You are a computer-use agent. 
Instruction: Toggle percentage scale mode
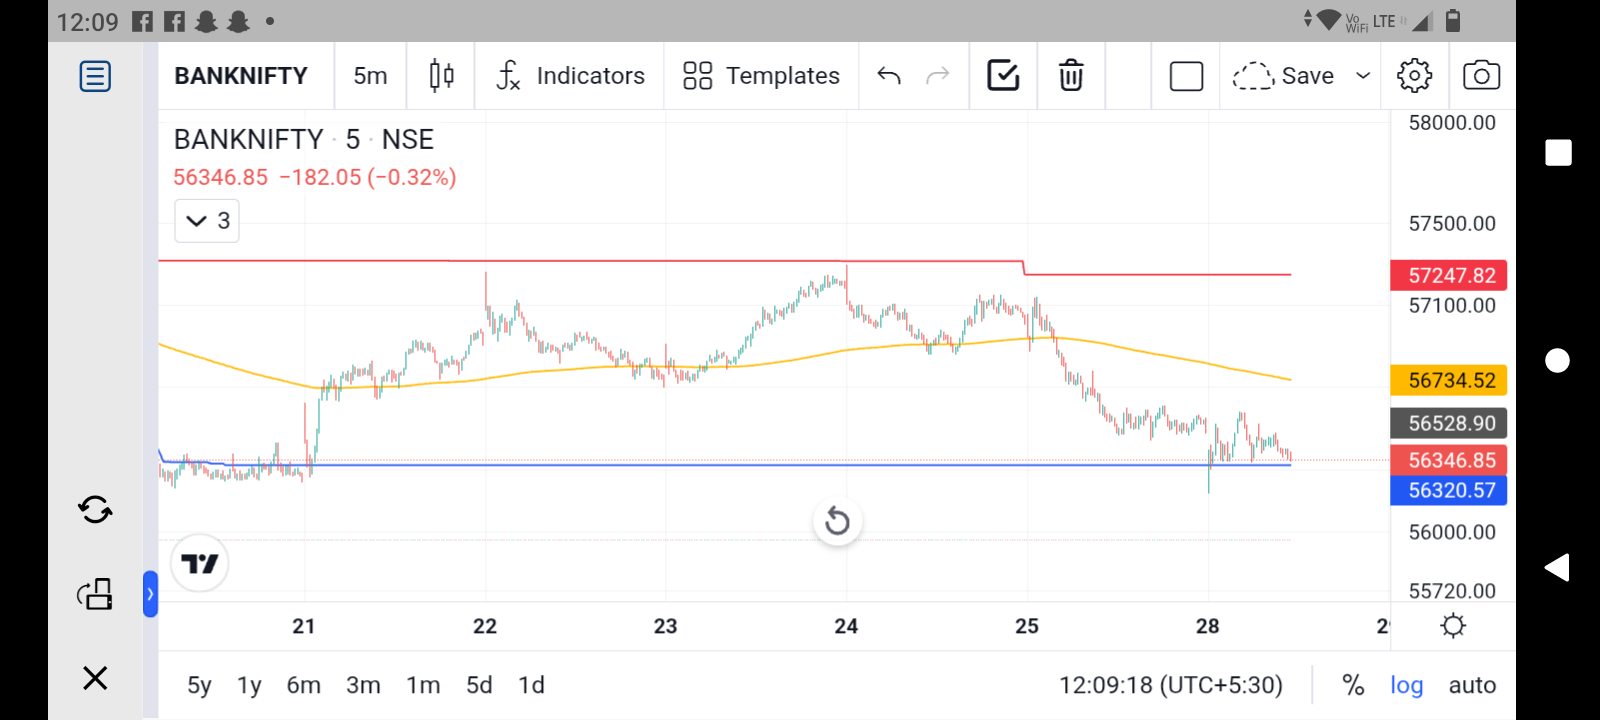click(1353, 685)
